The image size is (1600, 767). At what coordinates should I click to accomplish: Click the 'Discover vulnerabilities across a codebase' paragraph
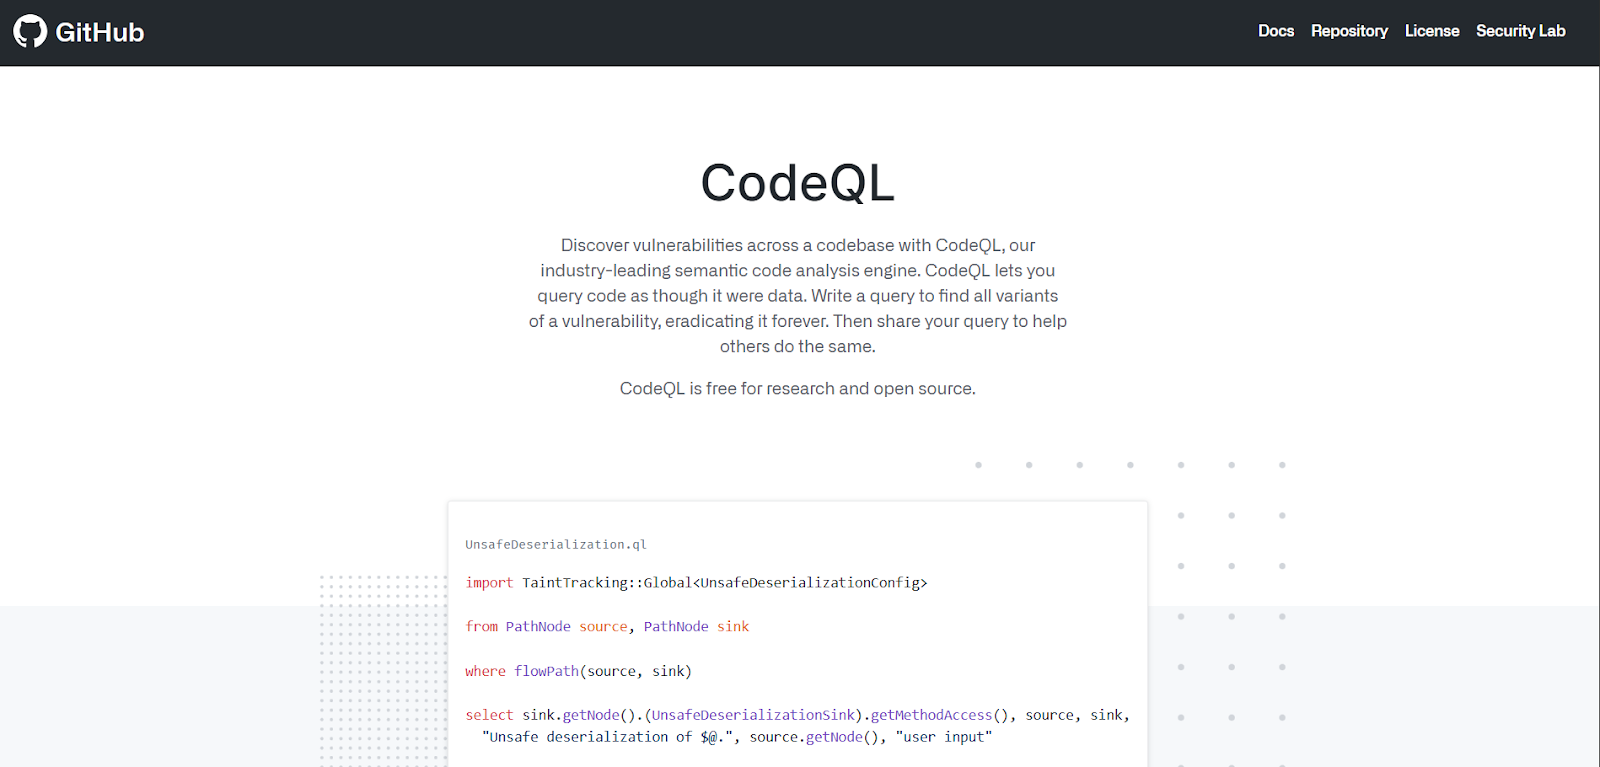(798, 296)
